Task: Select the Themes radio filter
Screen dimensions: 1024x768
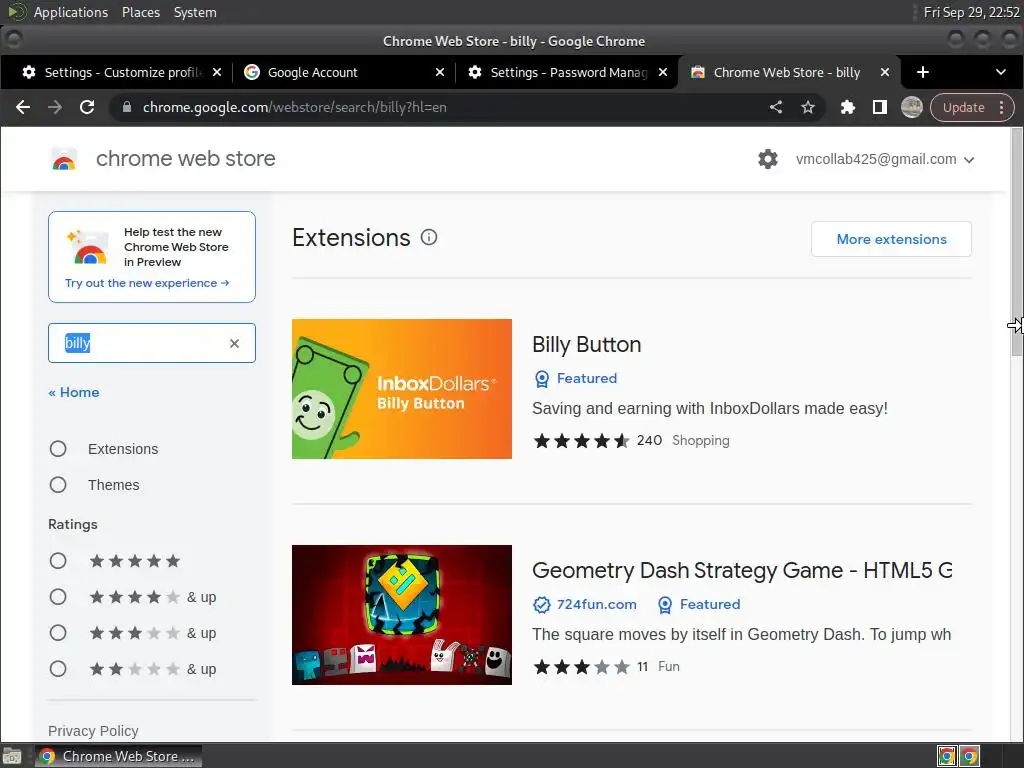Action: pos(58,485)
